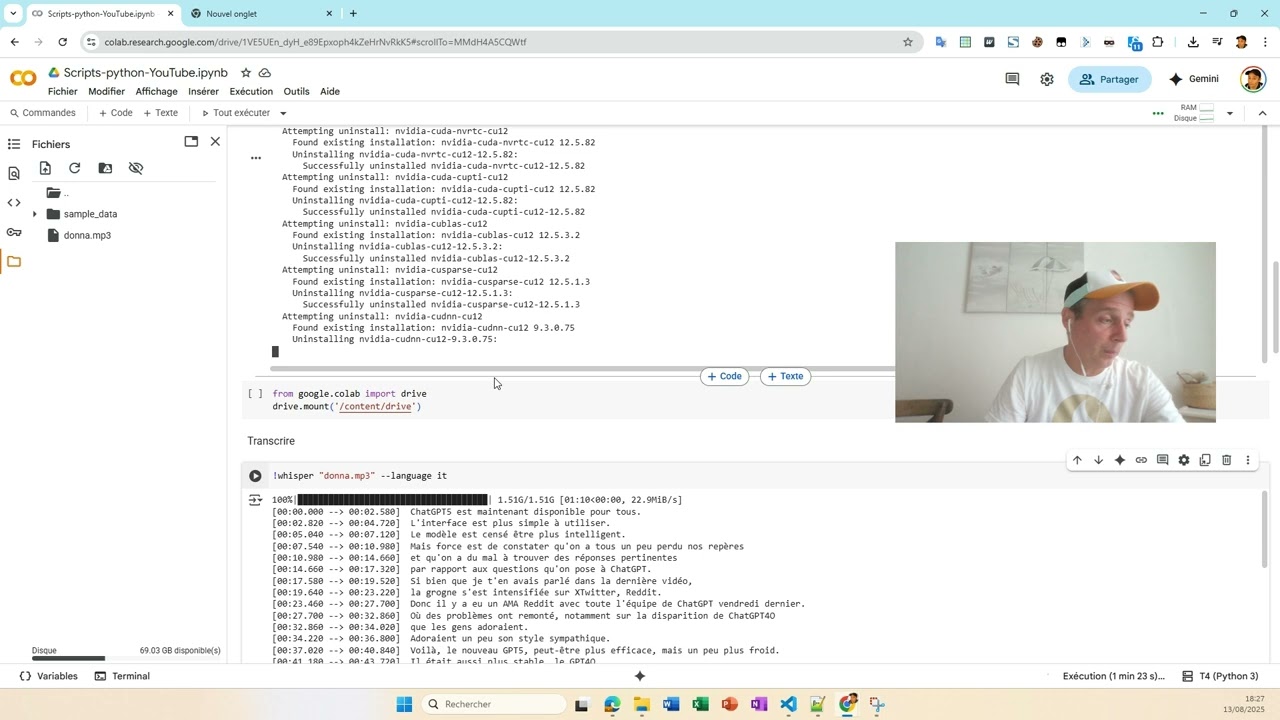This screenshot has height=720, width=1280.
Task: Open the secrets key panel
Action: coord(14,232)
